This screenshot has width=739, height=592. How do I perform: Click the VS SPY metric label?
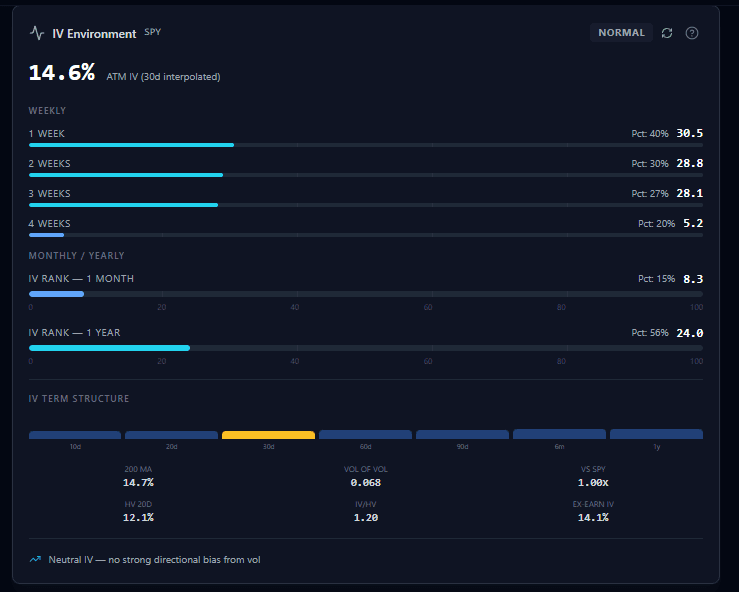593,469
